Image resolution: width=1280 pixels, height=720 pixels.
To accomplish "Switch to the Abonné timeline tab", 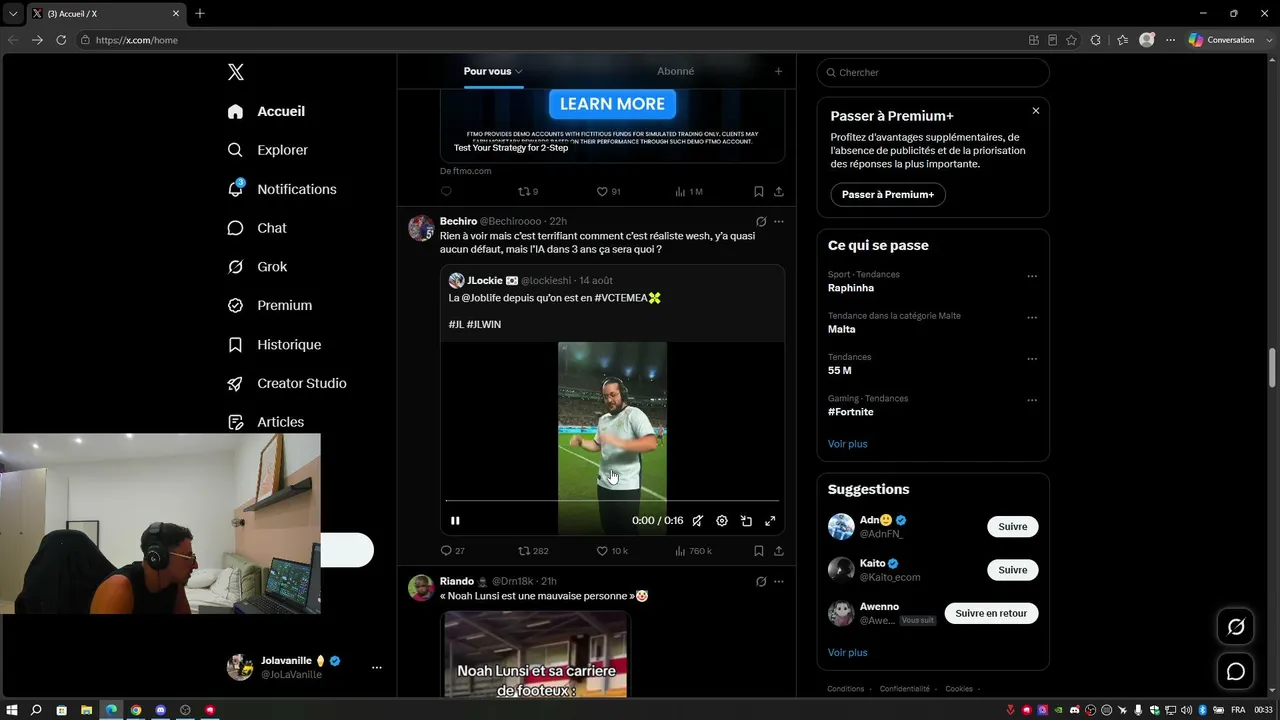I will pyautogui.click(x=675, y=71).
